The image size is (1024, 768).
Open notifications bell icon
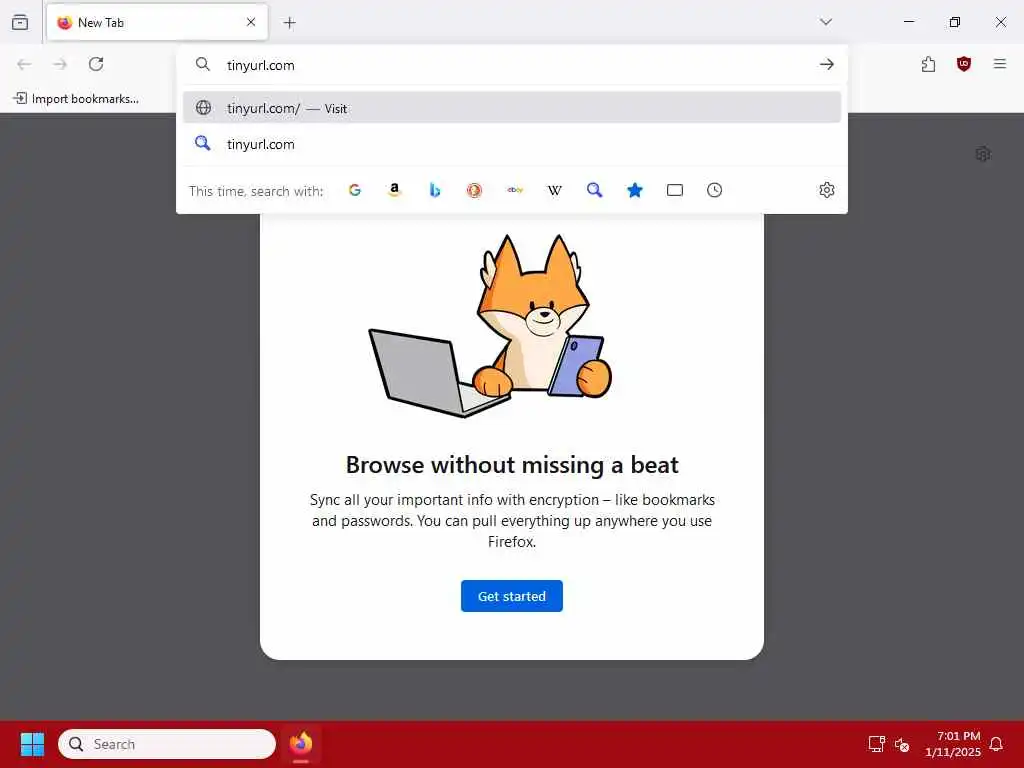[996, 744]
